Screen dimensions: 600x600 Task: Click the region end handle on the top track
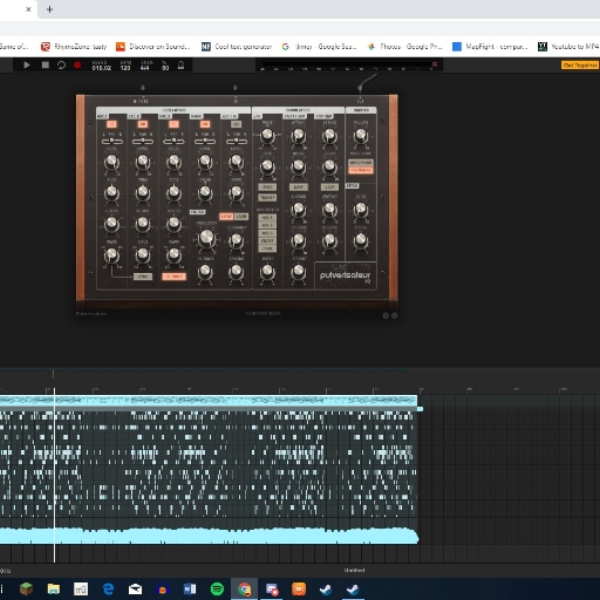click(420, 409)
